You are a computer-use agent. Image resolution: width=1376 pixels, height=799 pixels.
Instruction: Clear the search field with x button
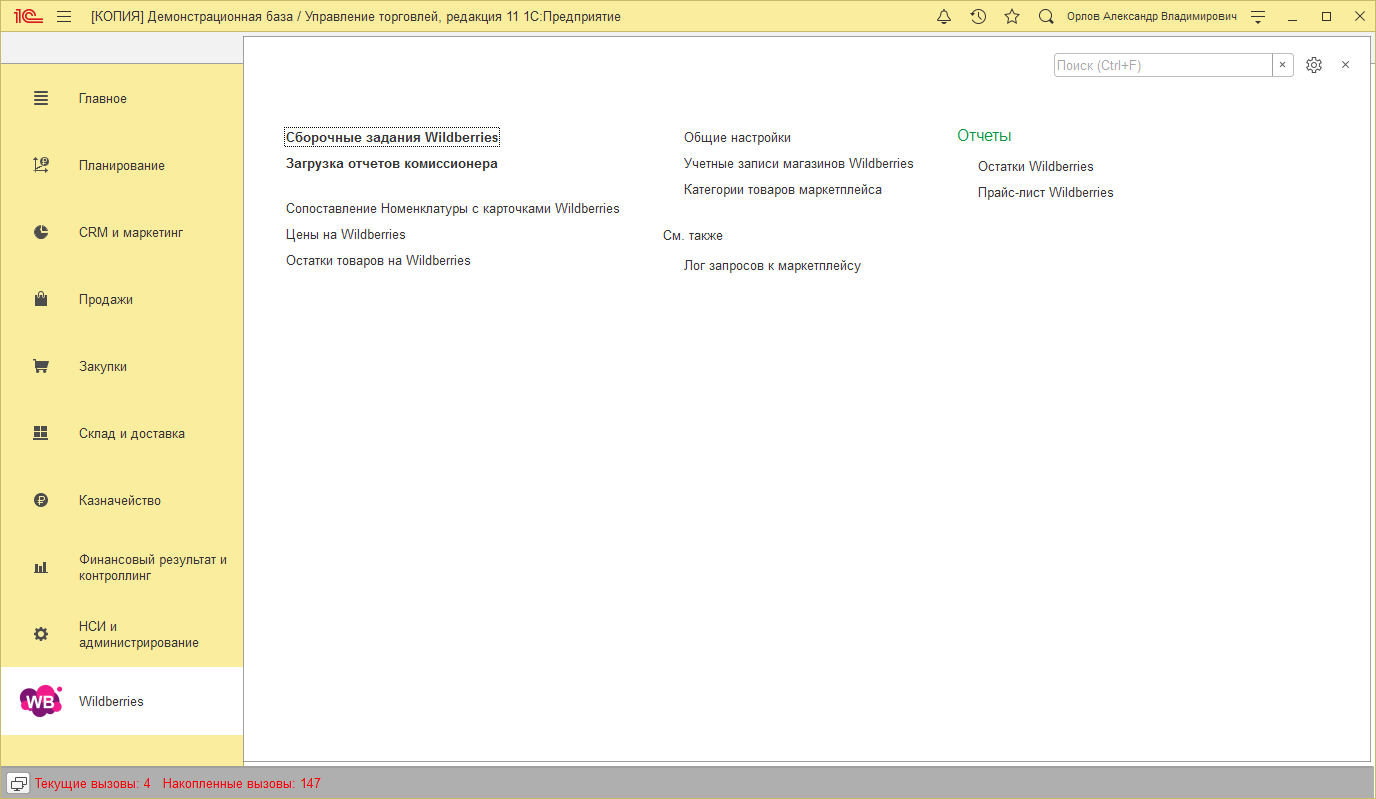[x=1283, y=65]
